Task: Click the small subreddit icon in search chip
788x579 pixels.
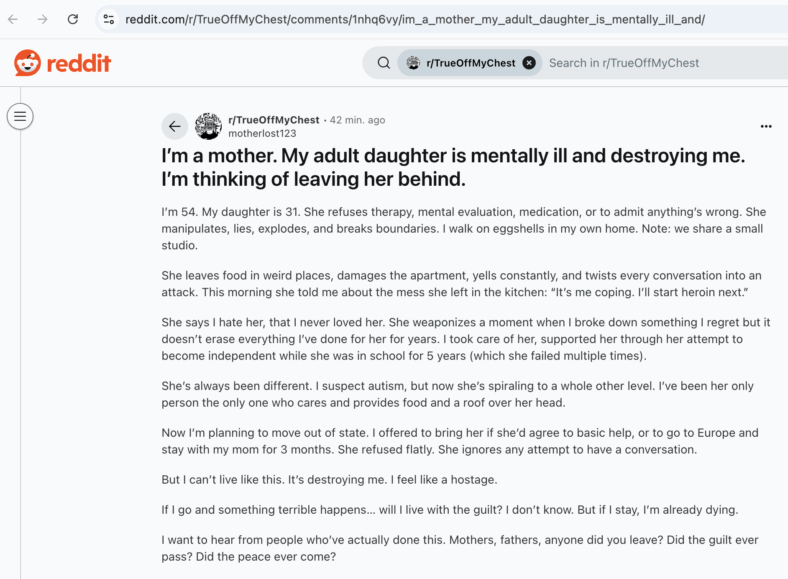Action: pyautogui.click(x=413, y=63)
